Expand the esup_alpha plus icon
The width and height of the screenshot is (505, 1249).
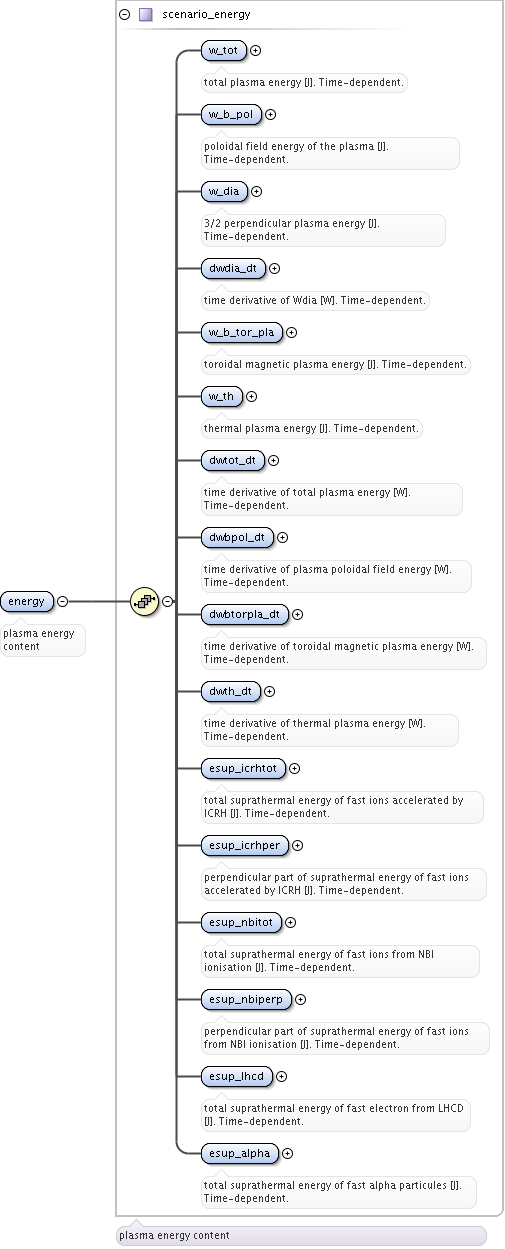287,1153
